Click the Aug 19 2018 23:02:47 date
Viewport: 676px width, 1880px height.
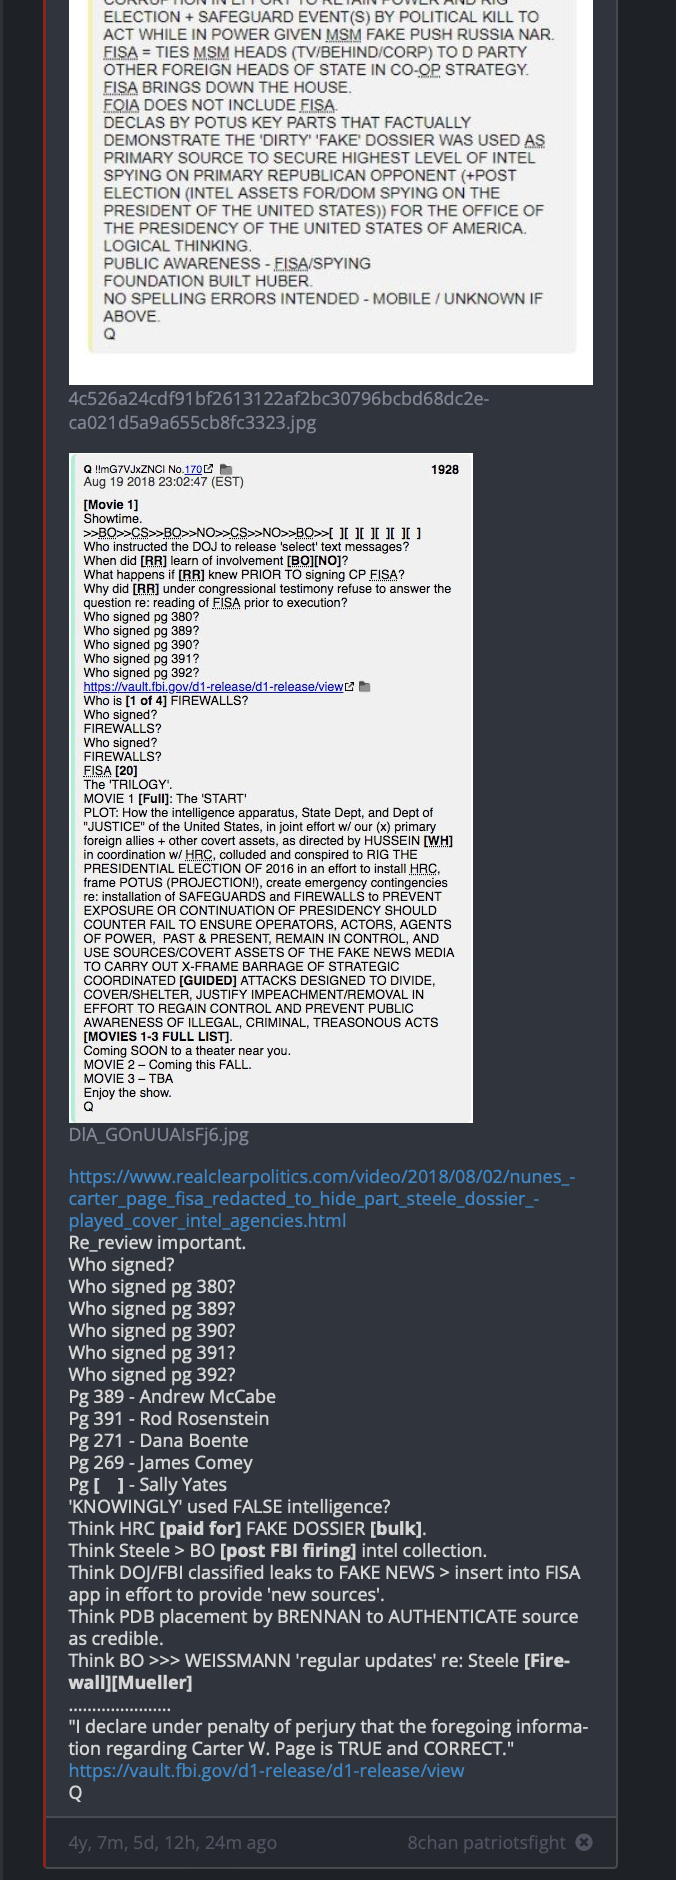[164, 482]
